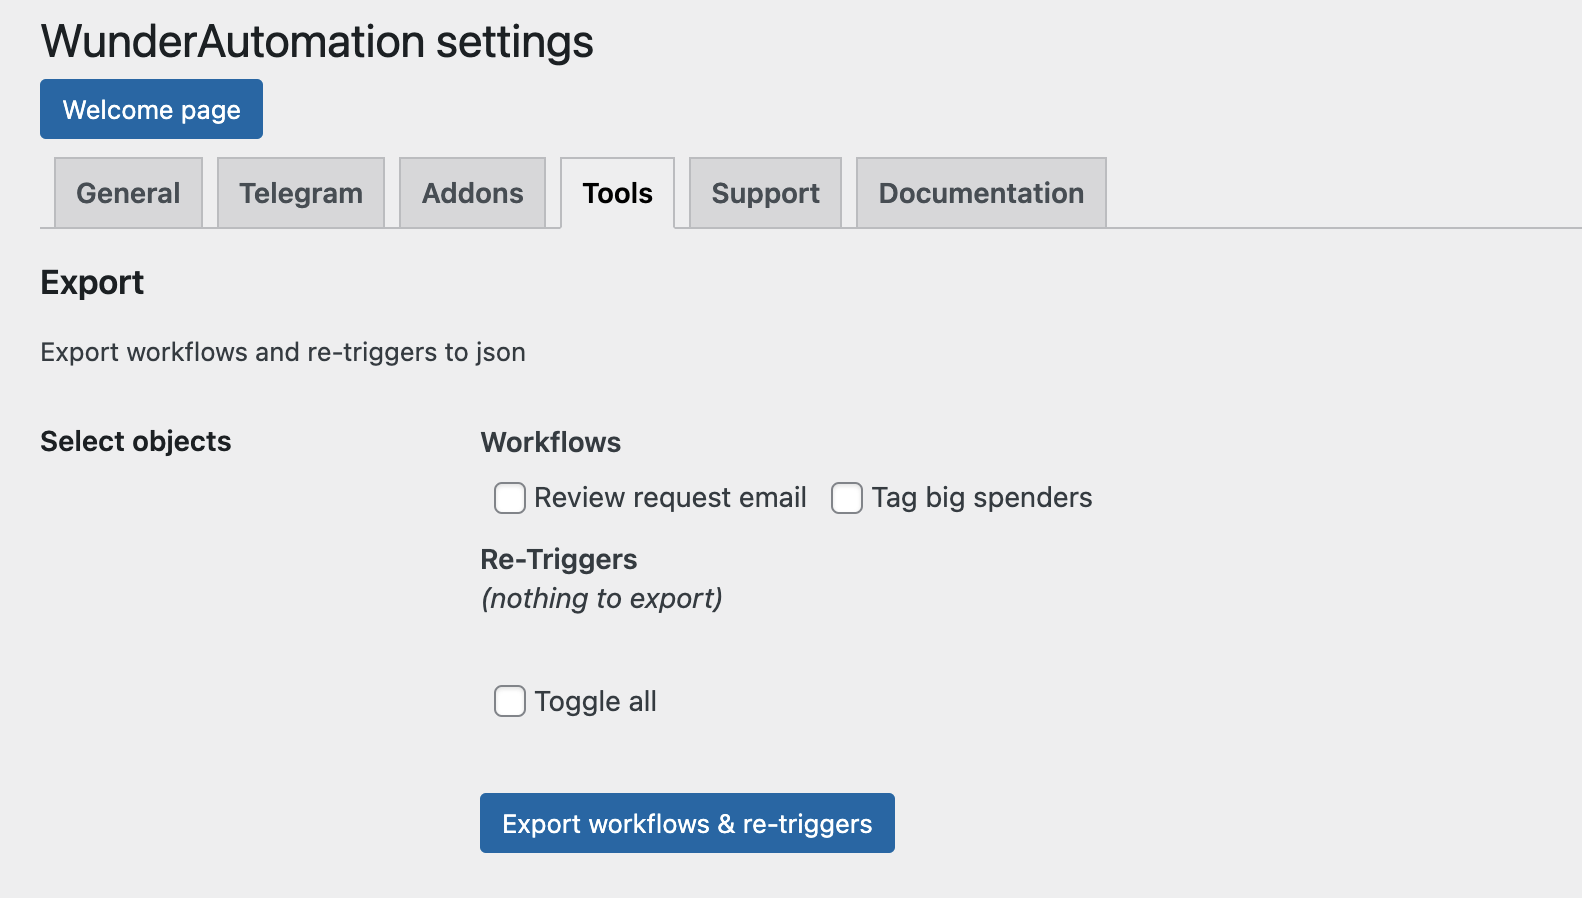Click Export workflows & re-triggers button
This screenshot has width=1582, height=898.
pyautogui.click(x=687, y=823)
